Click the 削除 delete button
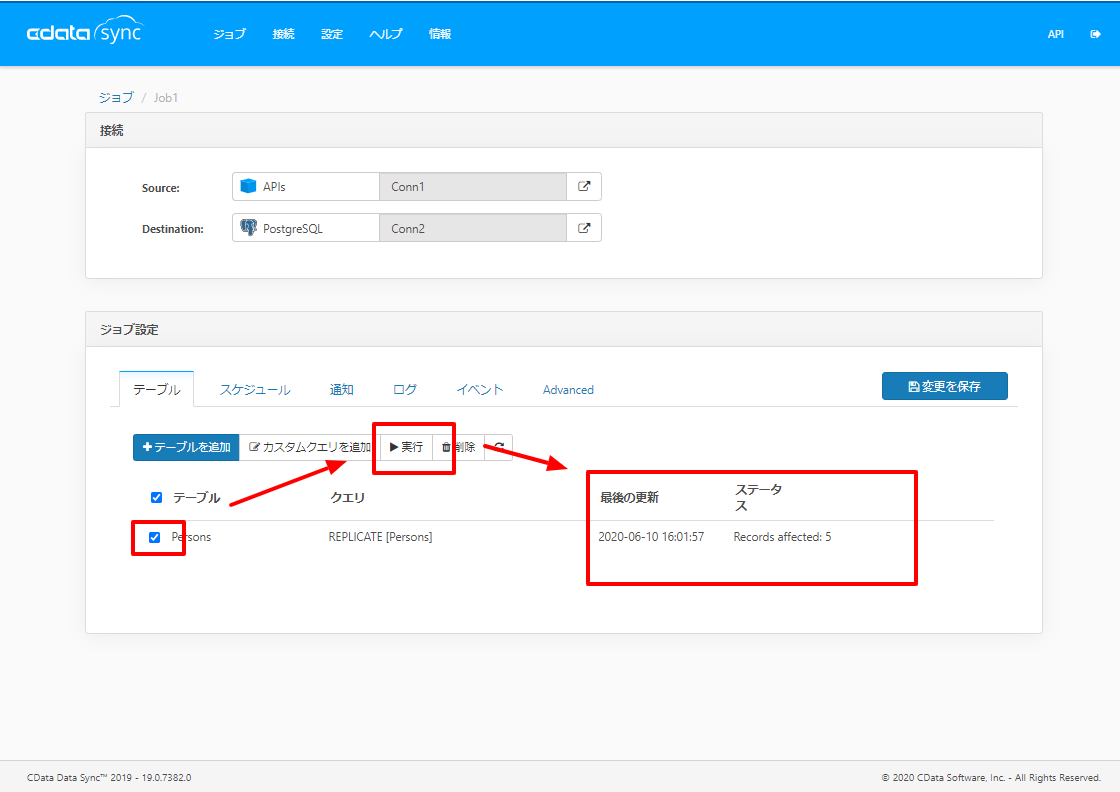This screenshot has height=792, width=1120. pyautogui.click(x=459, y=447)
